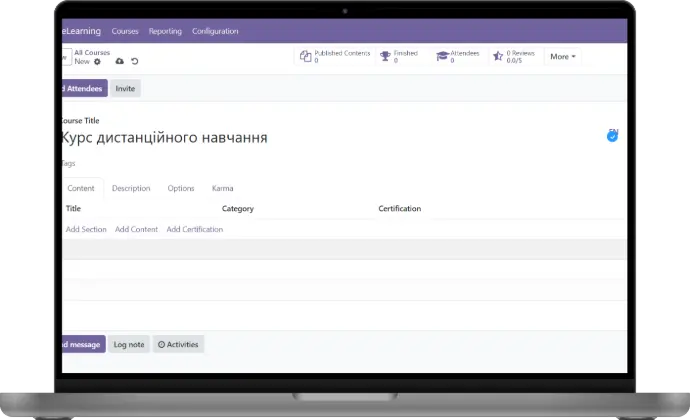Image resolution: width=690 pixels, height=420 pixels.
Task: Click the Reviews star icon
Action: tap(498, 57)
